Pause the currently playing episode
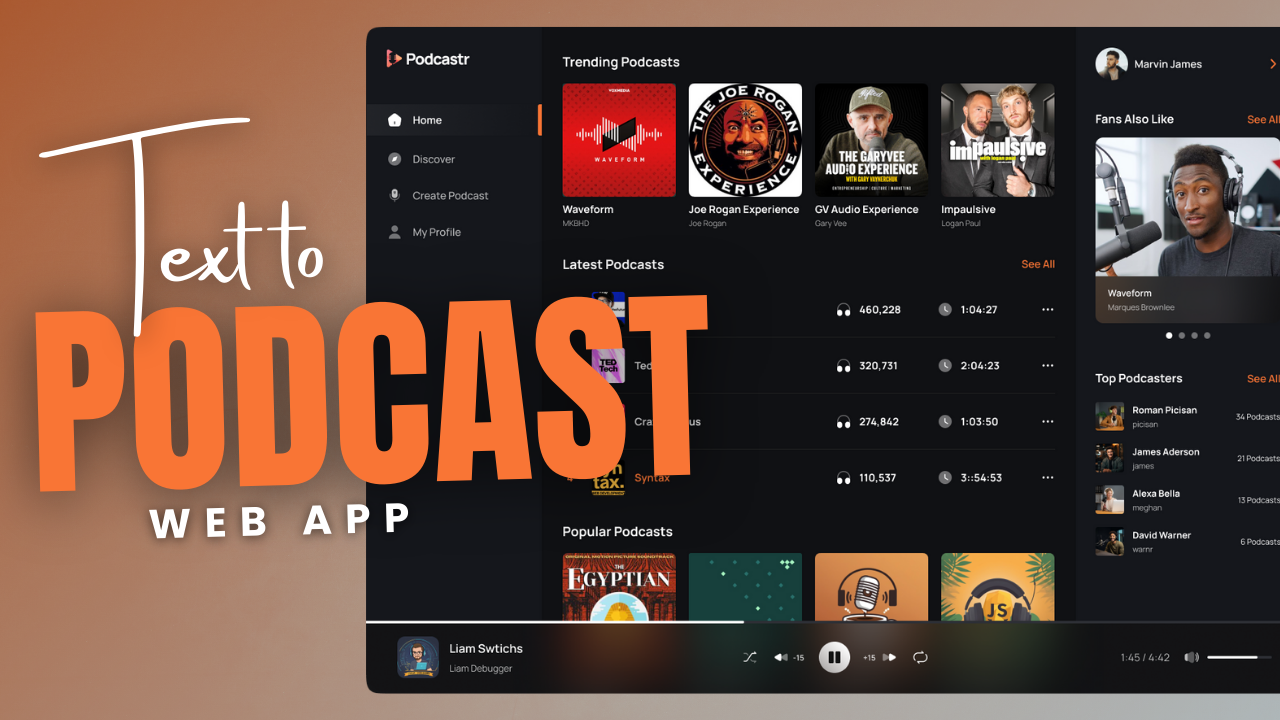1280x720 pixels. [834, 657]
